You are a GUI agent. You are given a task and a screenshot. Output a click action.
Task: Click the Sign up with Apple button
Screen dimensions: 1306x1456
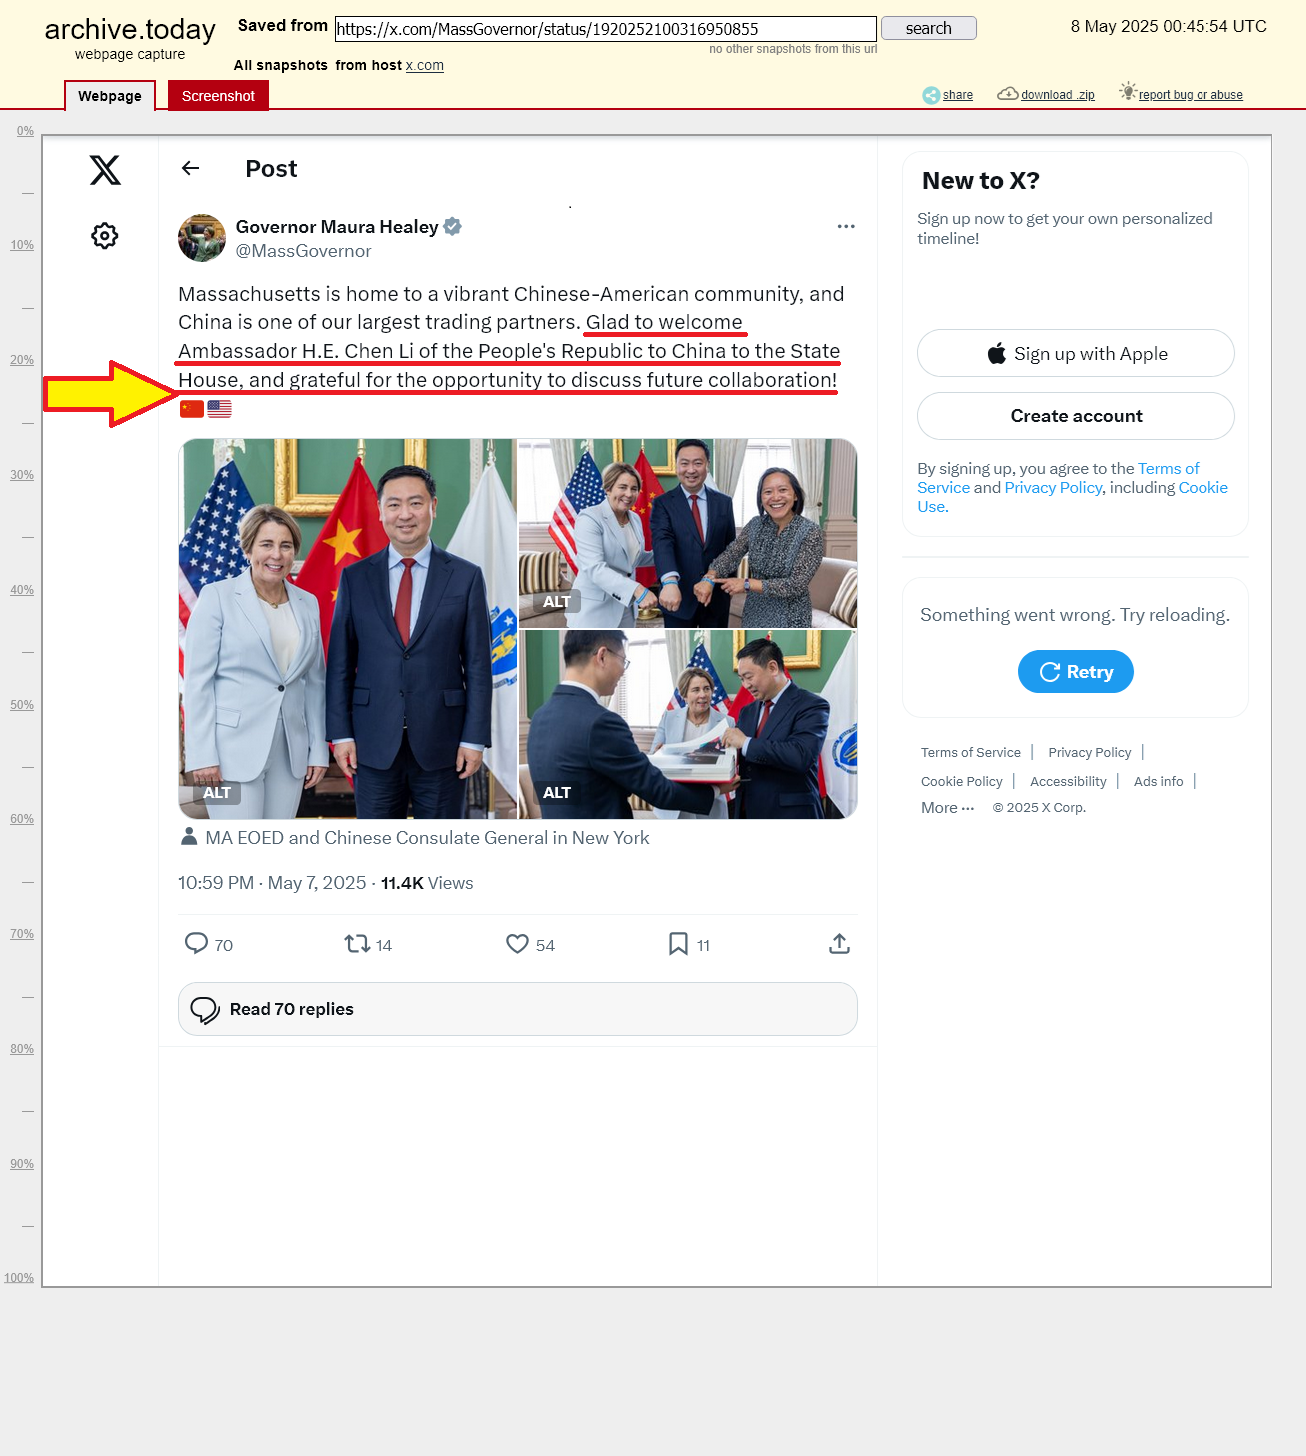pos(1076,353)
